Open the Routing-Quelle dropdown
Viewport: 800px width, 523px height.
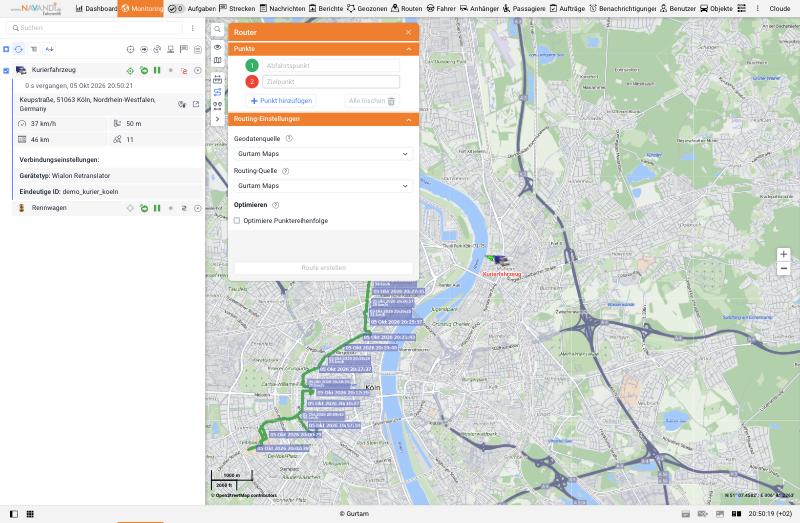323,186
